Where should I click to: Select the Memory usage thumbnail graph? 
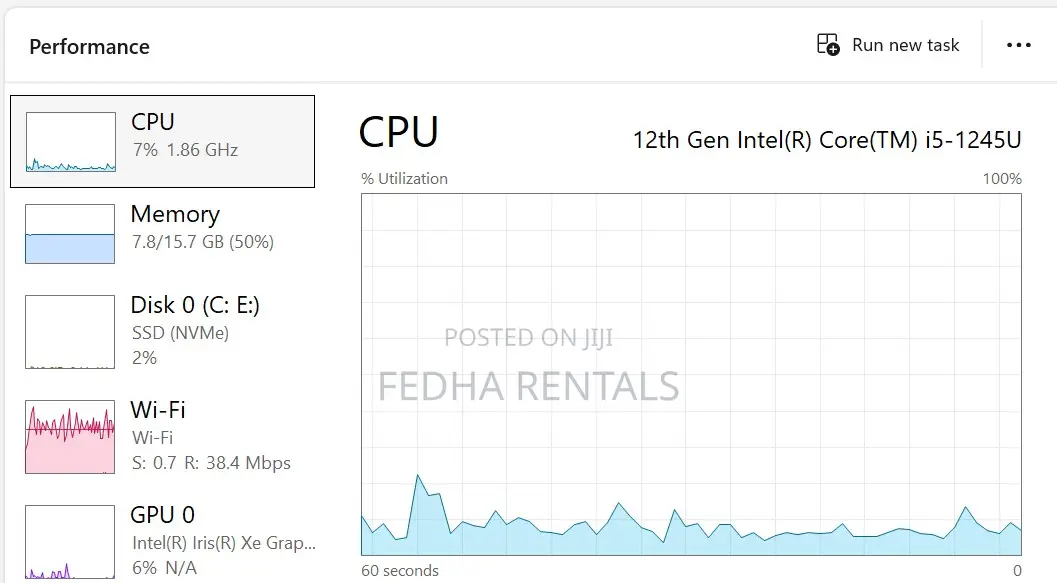click(70, 234)
